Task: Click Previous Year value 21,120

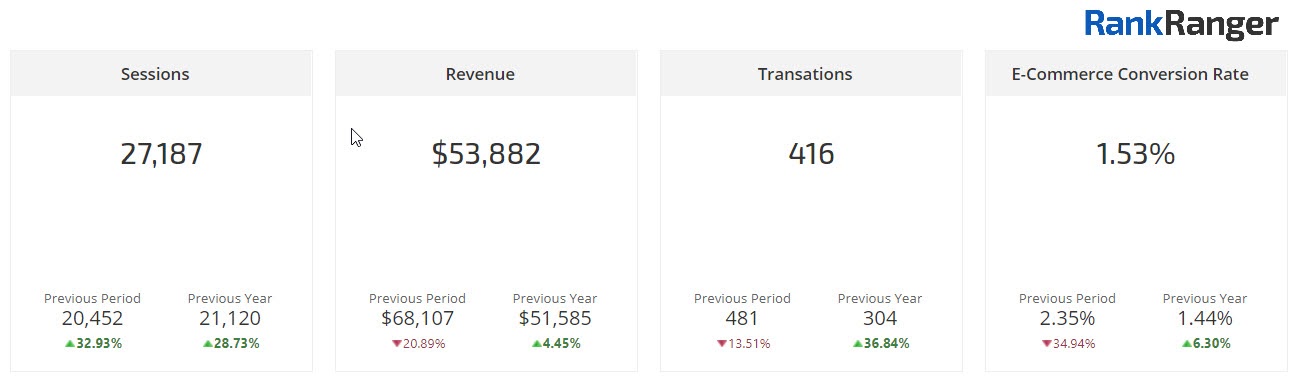Action: pyautogui.click(x=230, y=319)
